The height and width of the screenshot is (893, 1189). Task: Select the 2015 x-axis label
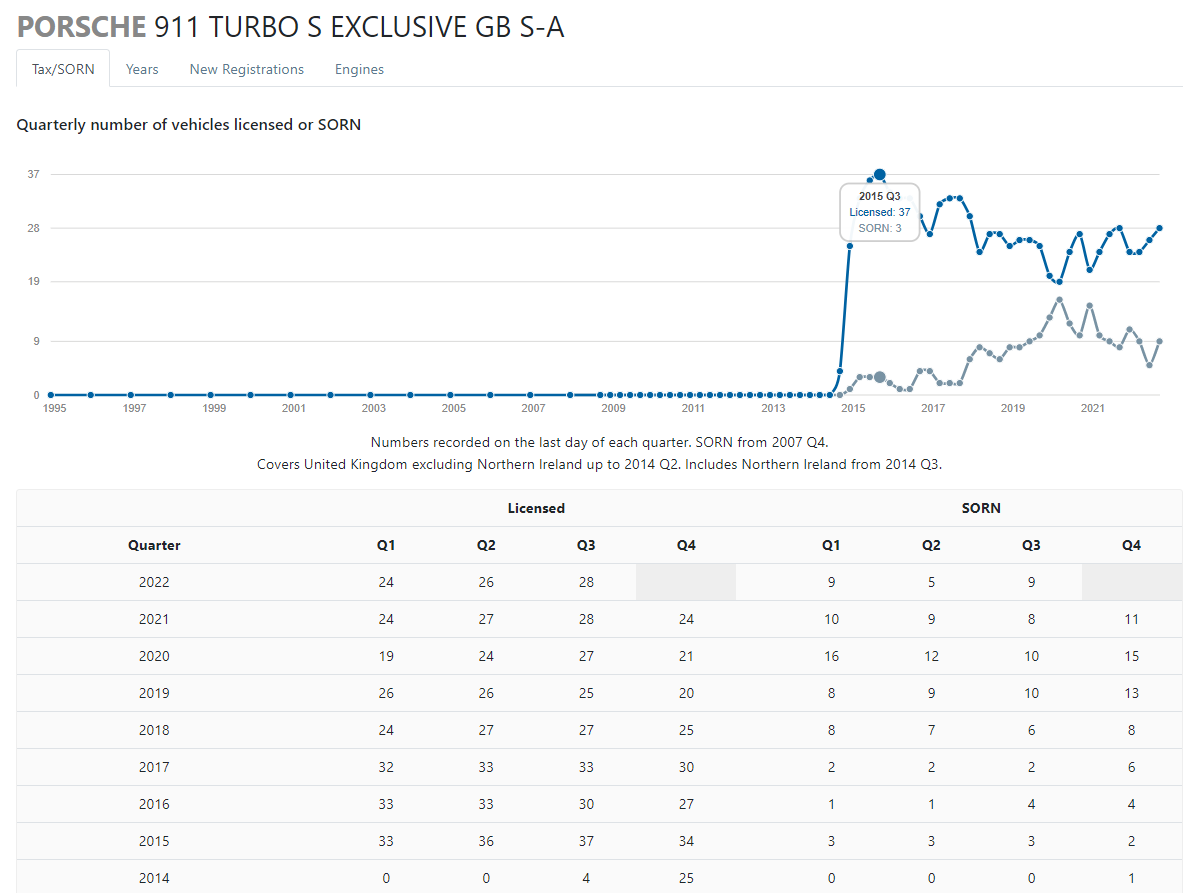pyautogui.click(x=853, y=408)
